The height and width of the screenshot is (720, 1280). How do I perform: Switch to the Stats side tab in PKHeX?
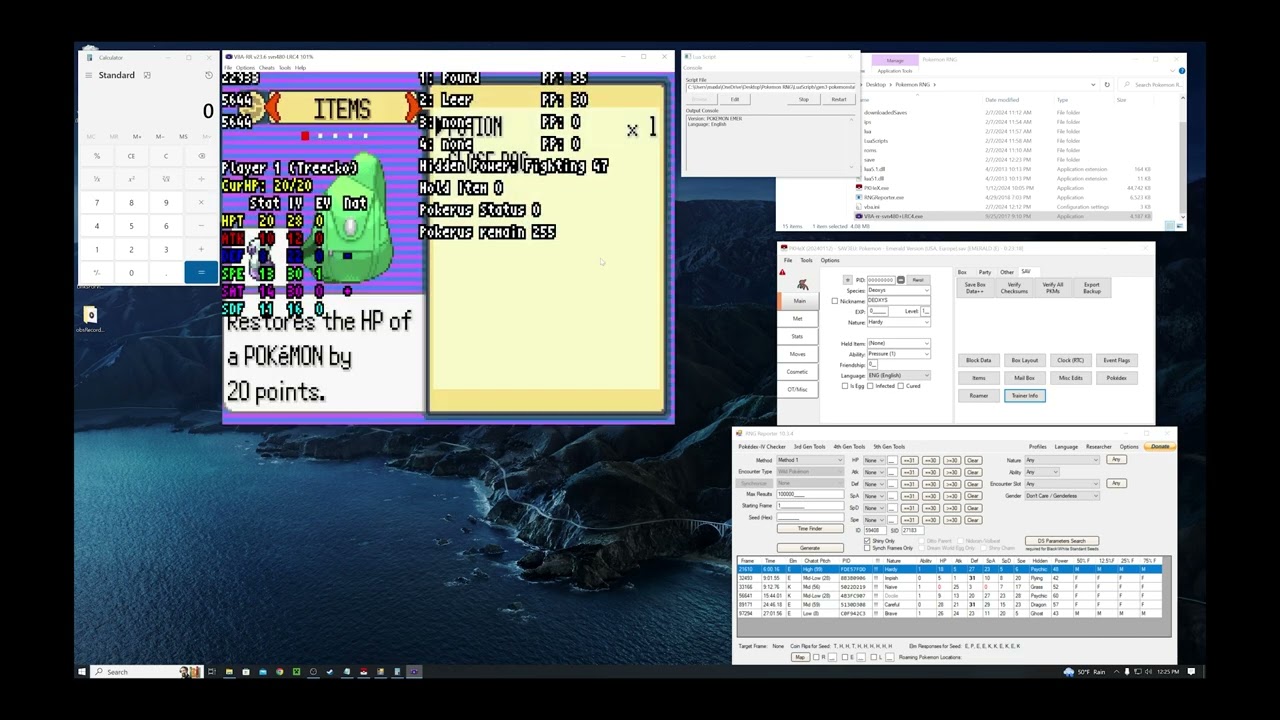tap(797, 336)
